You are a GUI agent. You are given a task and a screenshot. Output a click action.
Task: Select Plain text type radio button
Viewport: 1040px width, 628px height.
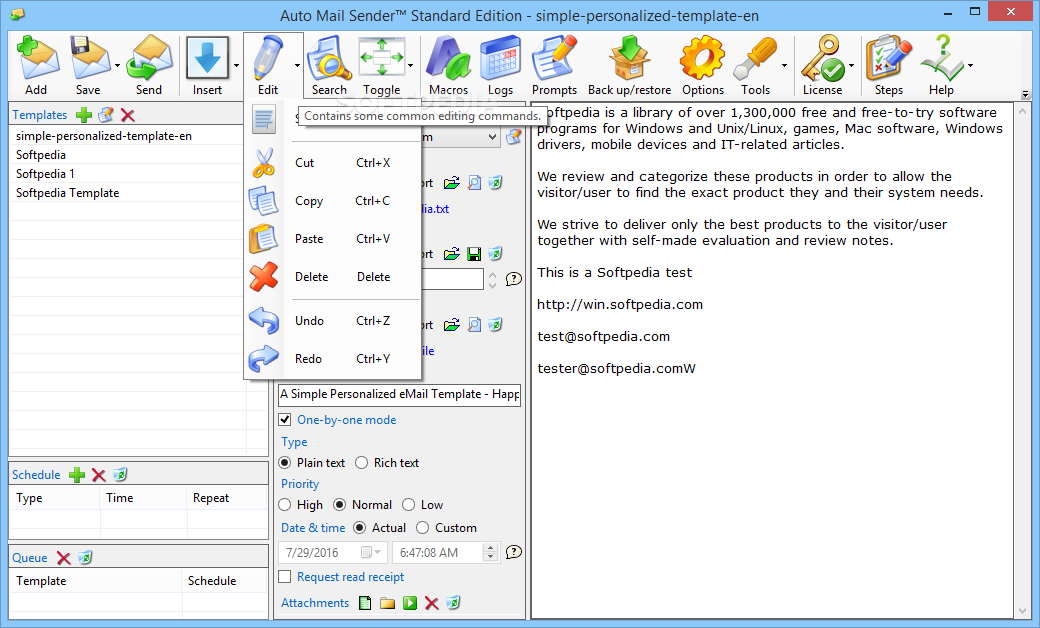pyautogui.click(x=285, y=463)
